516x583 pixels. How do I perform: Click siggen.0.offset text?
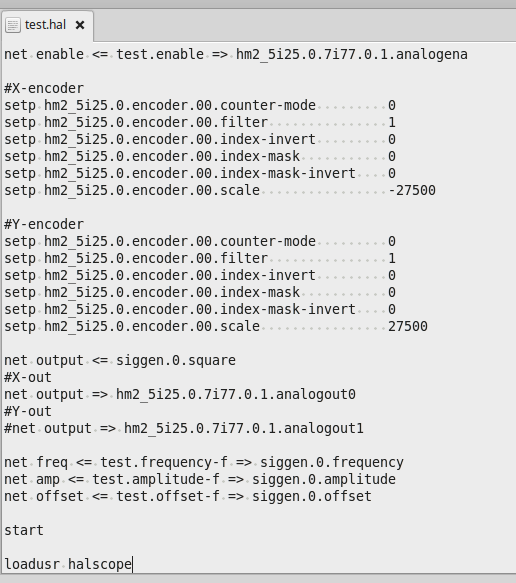click(x=312, y=497)
